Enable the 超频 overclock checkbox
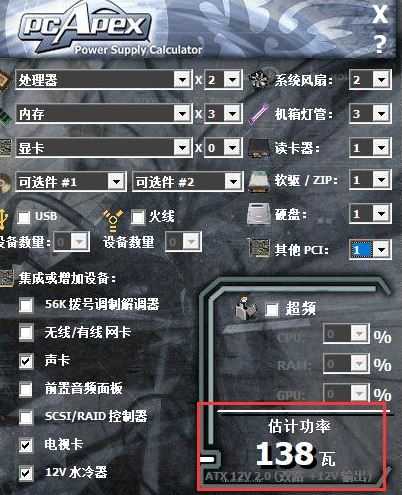The width and height of the screenshot is (402, 495). pos(271,310)
